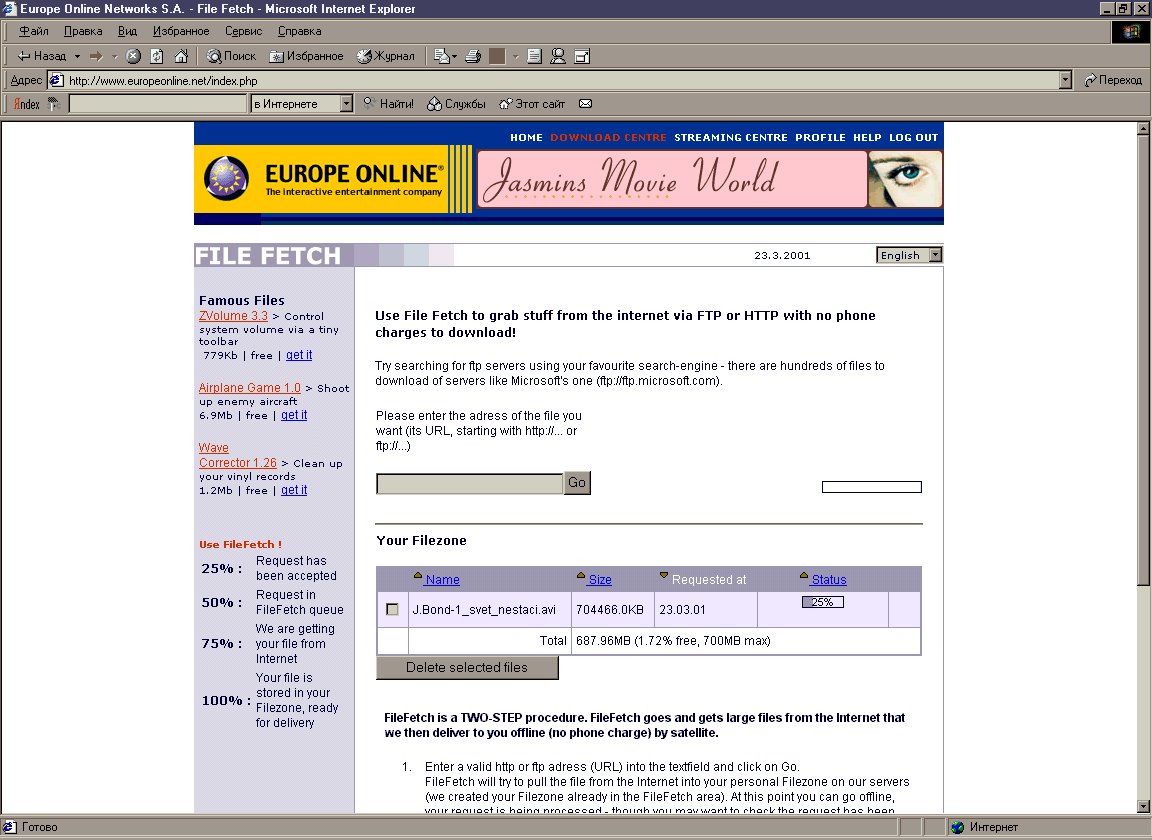This screenshot has width=1152, height=840.
Task: Click the mail toolbar icon
Action: [442, 56]
